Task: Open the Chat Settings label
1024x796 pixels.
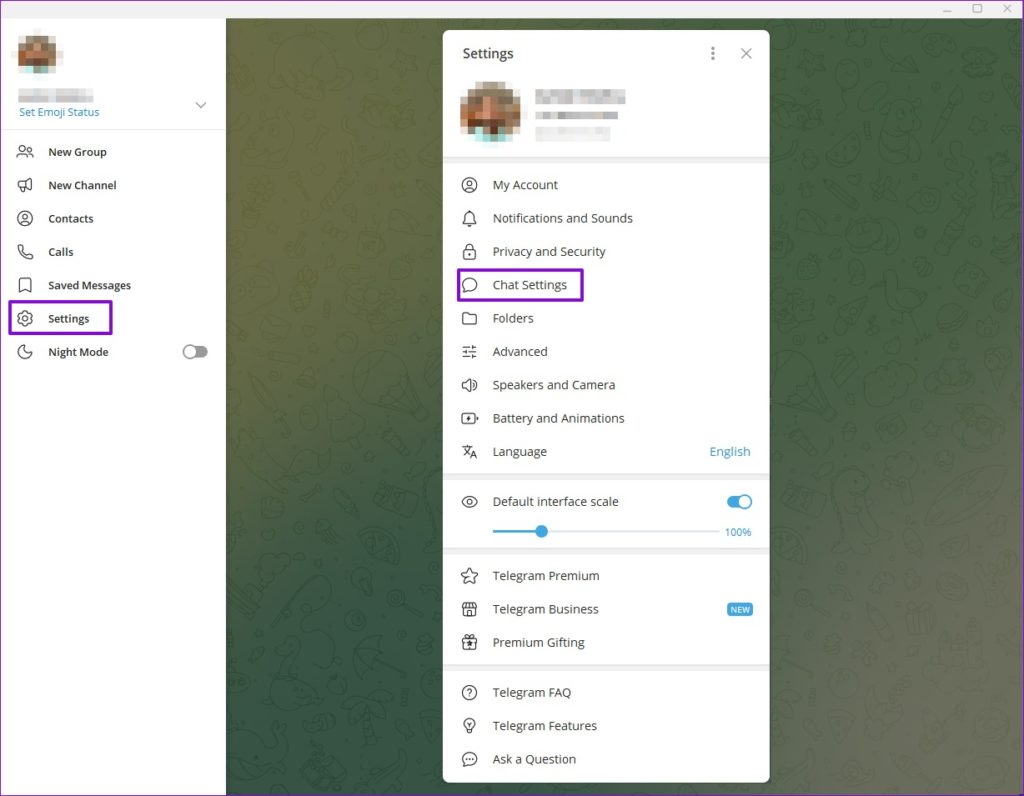Action: click(530, 285)
